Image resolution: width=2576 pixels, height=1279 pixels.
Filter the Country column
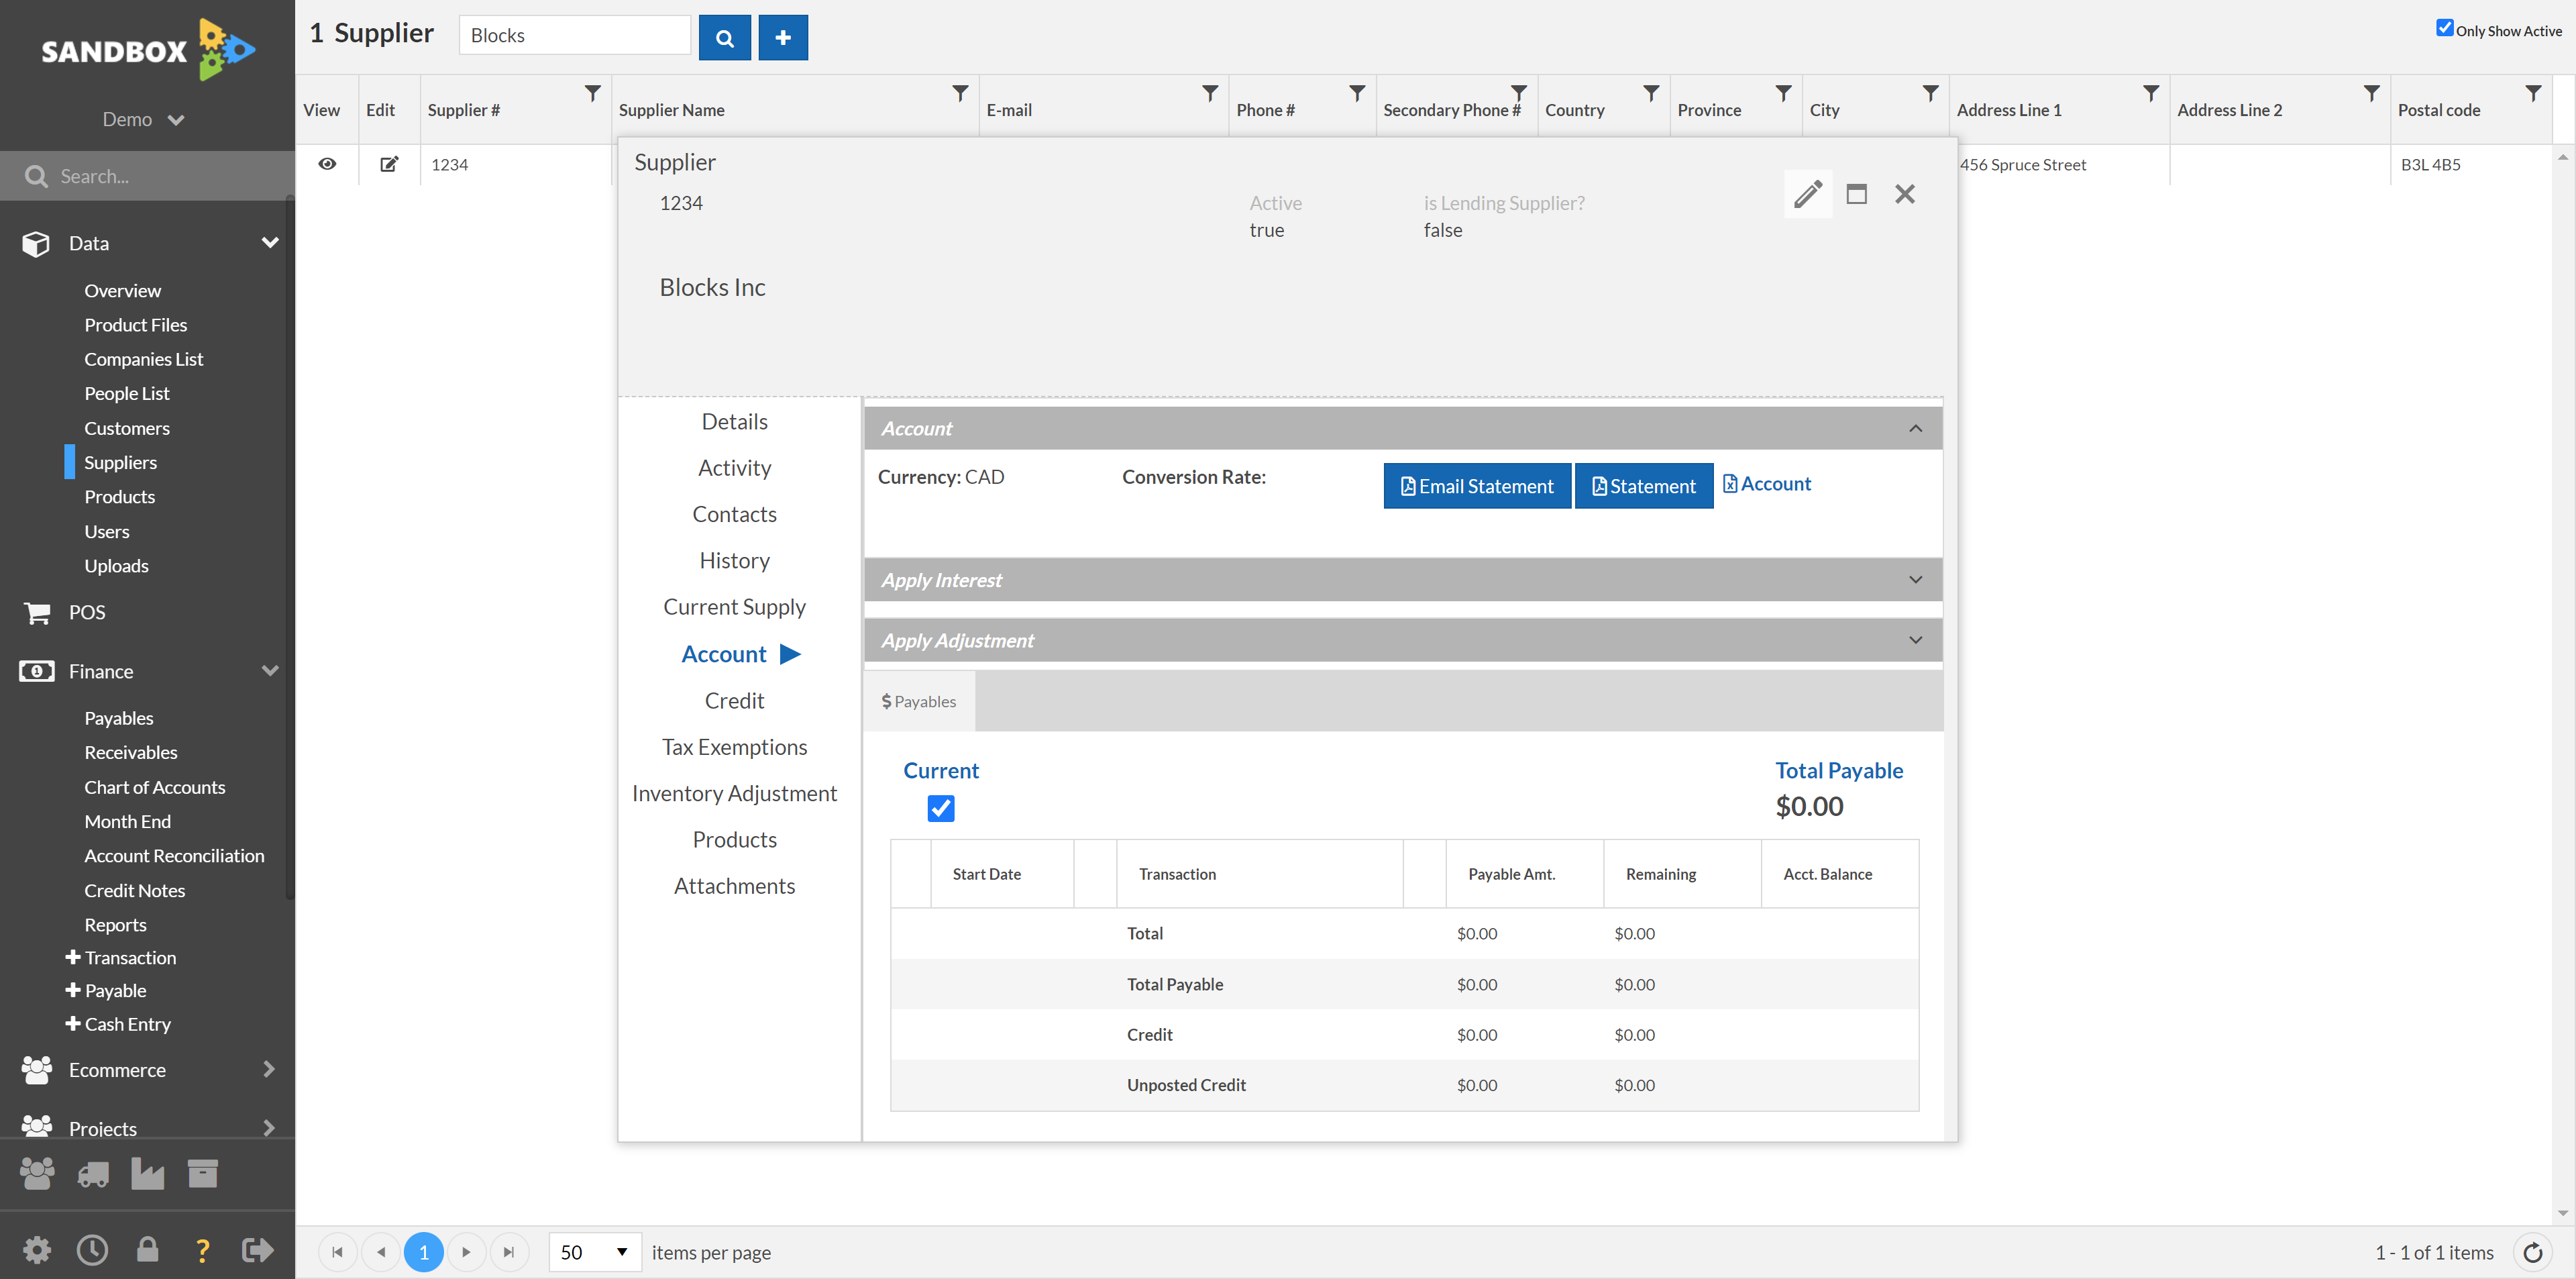click(x=1650, y=94)
